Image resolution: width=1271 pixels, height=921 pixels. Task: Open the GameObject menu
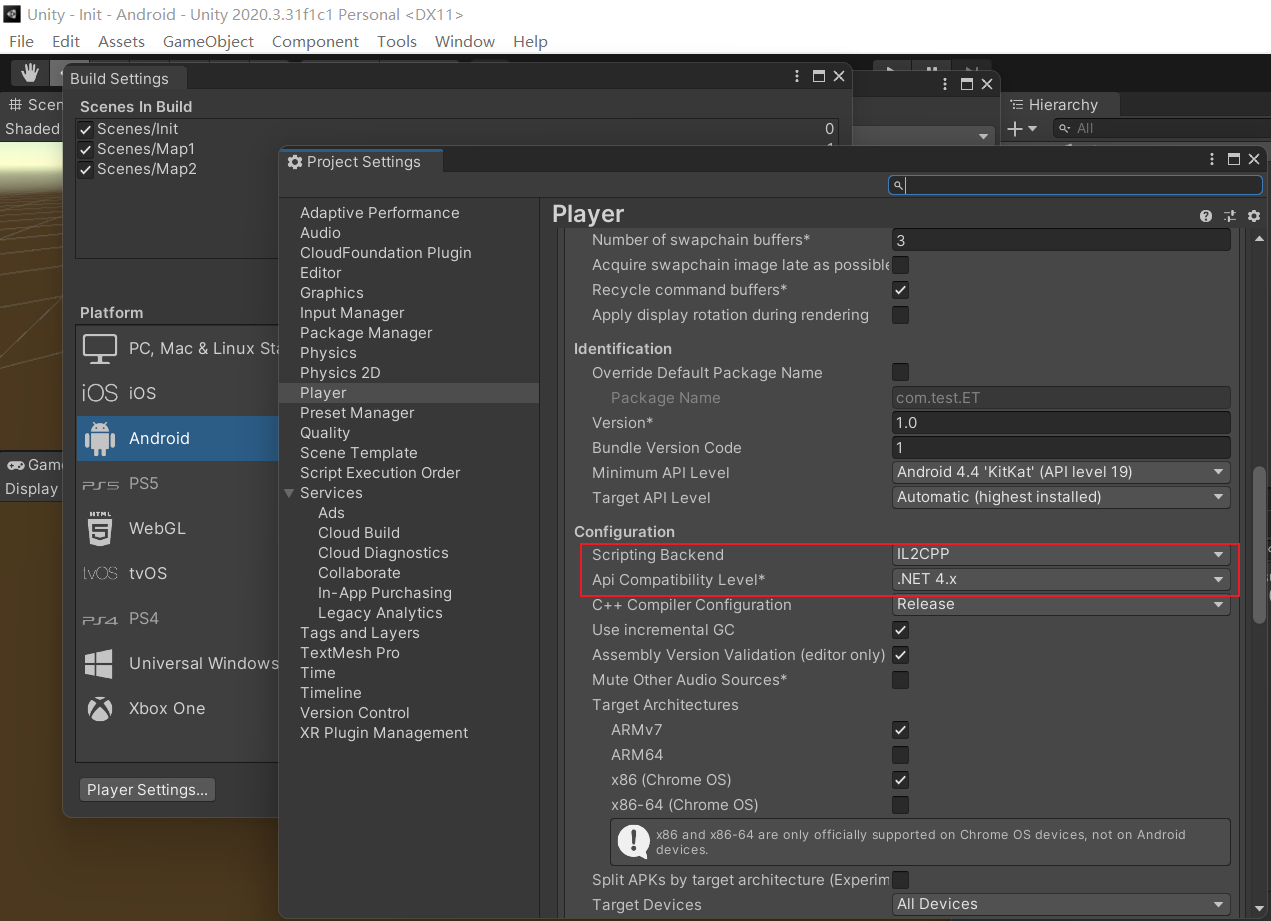tap(208, 42)
